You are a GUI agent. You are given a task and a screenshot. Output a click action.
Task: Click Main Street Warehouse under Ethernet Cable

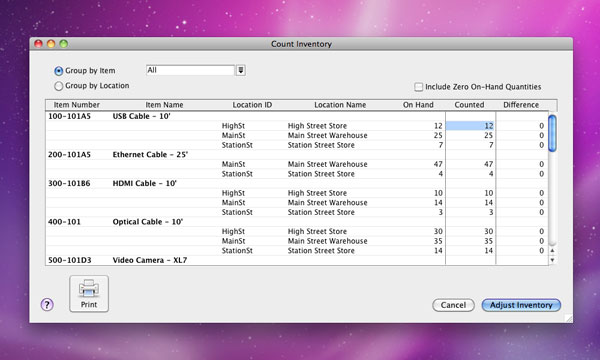tap(328, 164)
